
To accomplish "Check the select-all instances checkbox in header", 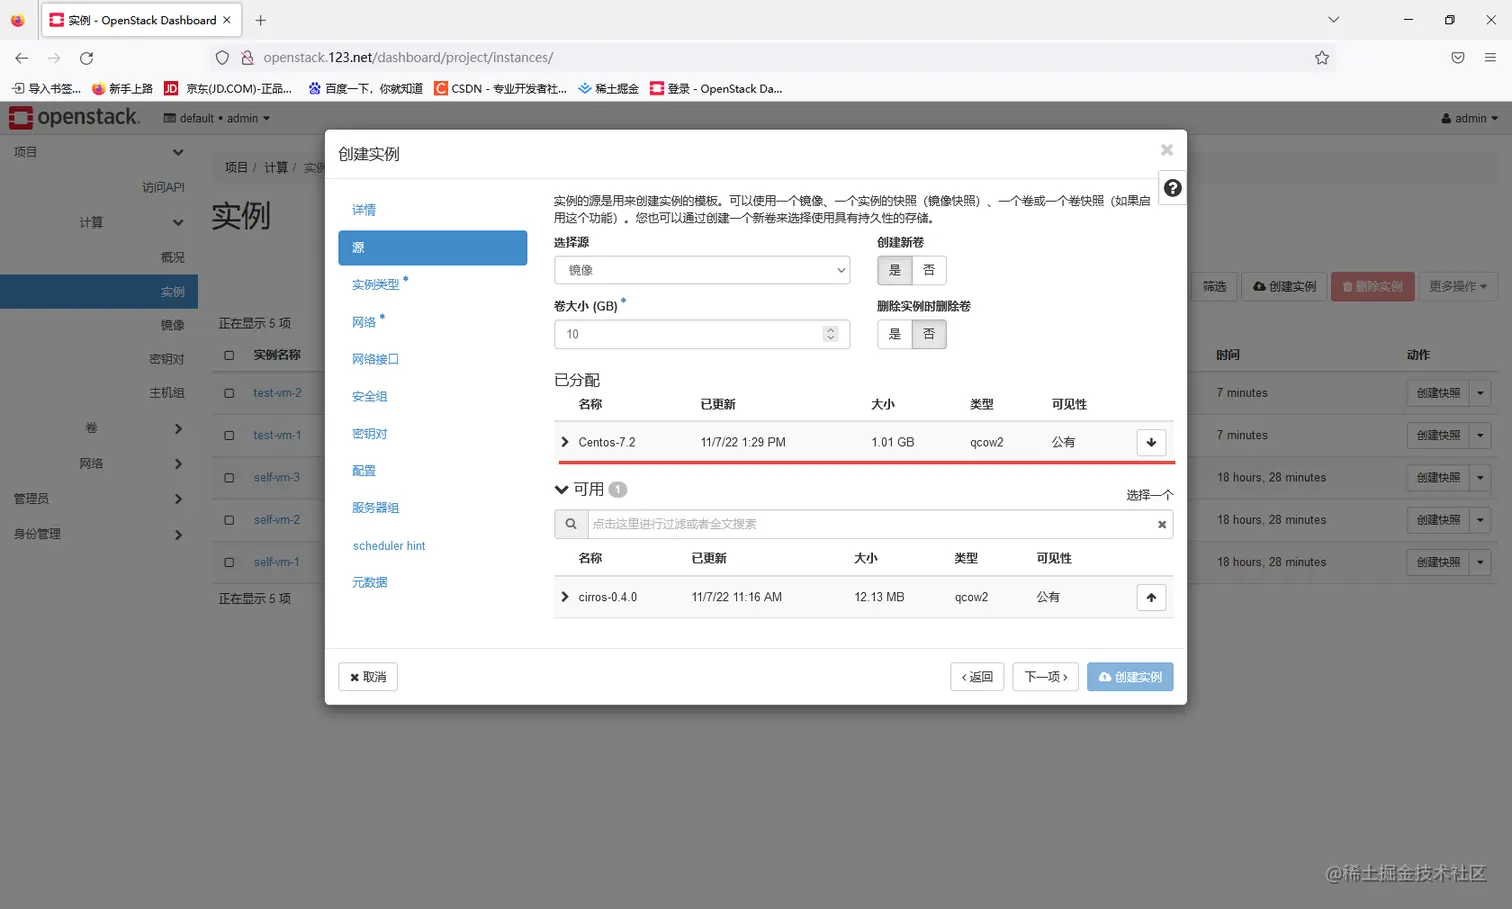I will [x=229, y=355].
